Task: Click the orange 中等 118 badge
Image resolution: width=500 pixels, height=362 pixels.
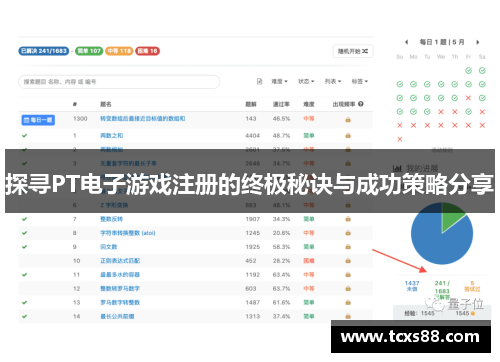Action: pyautogui.click(x=119, y=51)
